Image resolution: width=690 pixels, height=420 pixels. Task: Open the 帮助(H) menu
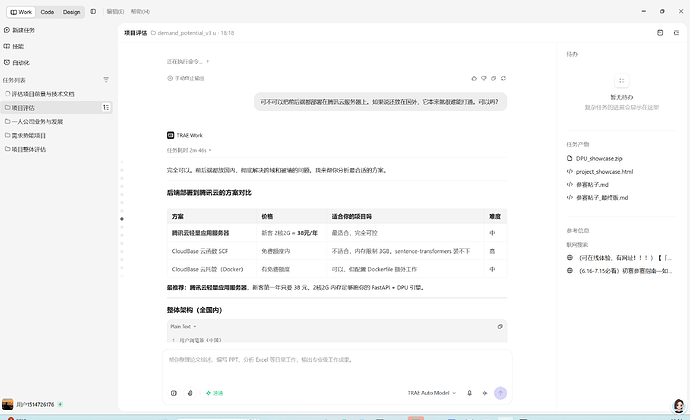tap(140, 12)
